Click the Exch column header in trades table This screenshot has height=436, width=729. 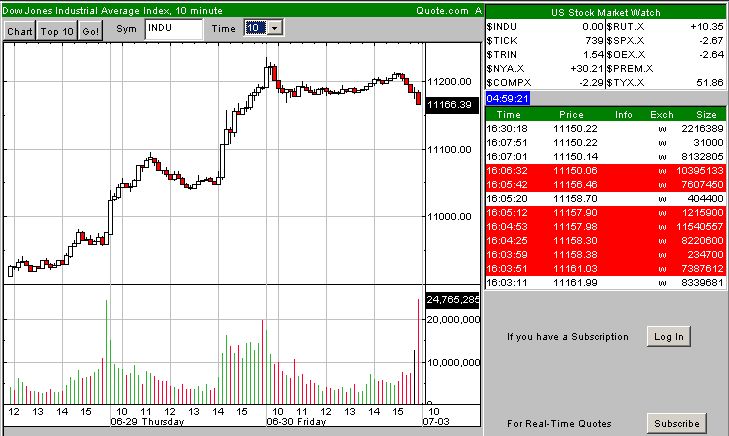662,114
